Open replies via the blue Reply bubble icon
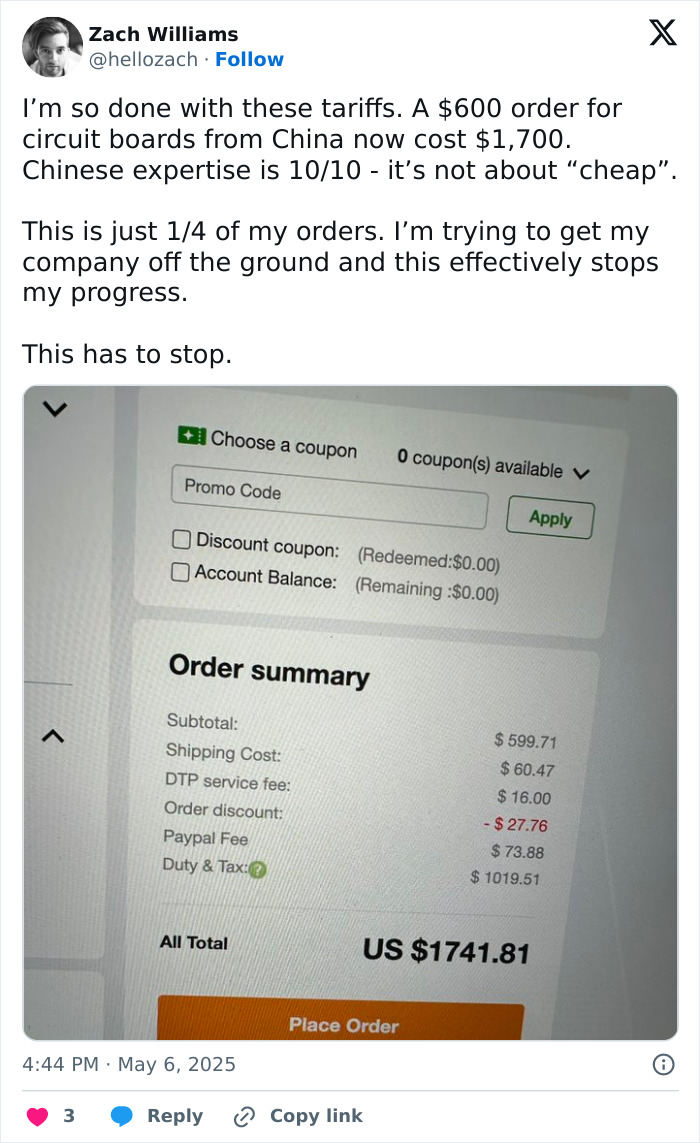Image resolution: width=700 pixels, height=1143 pixels. [123, 1116]
